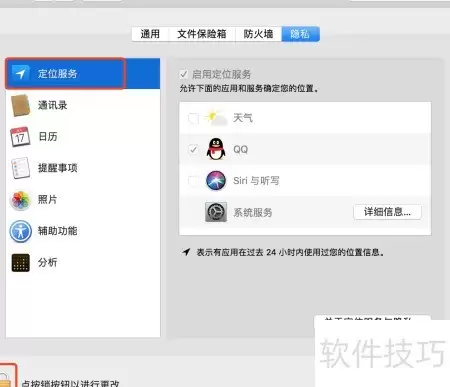Click the 详细信息... button
Image resolution: width=450 pixels, height=387 pixels.
[387, 212]
